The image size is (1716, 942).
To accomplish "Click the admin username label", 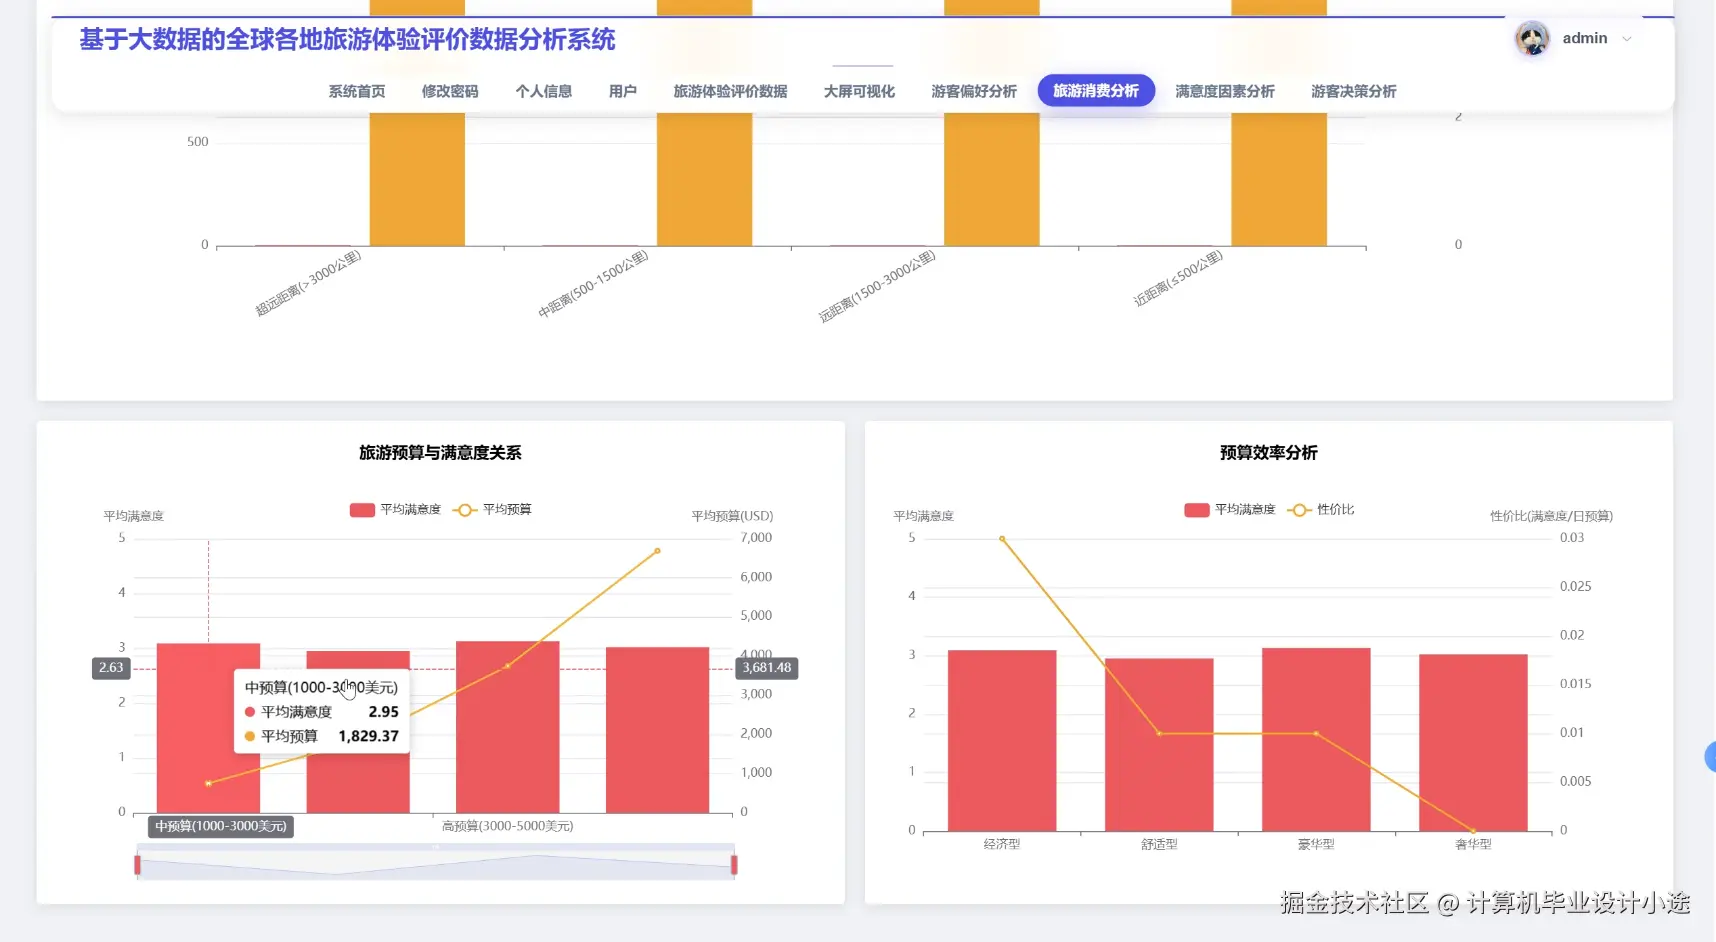I will (x=1585, y=38).
